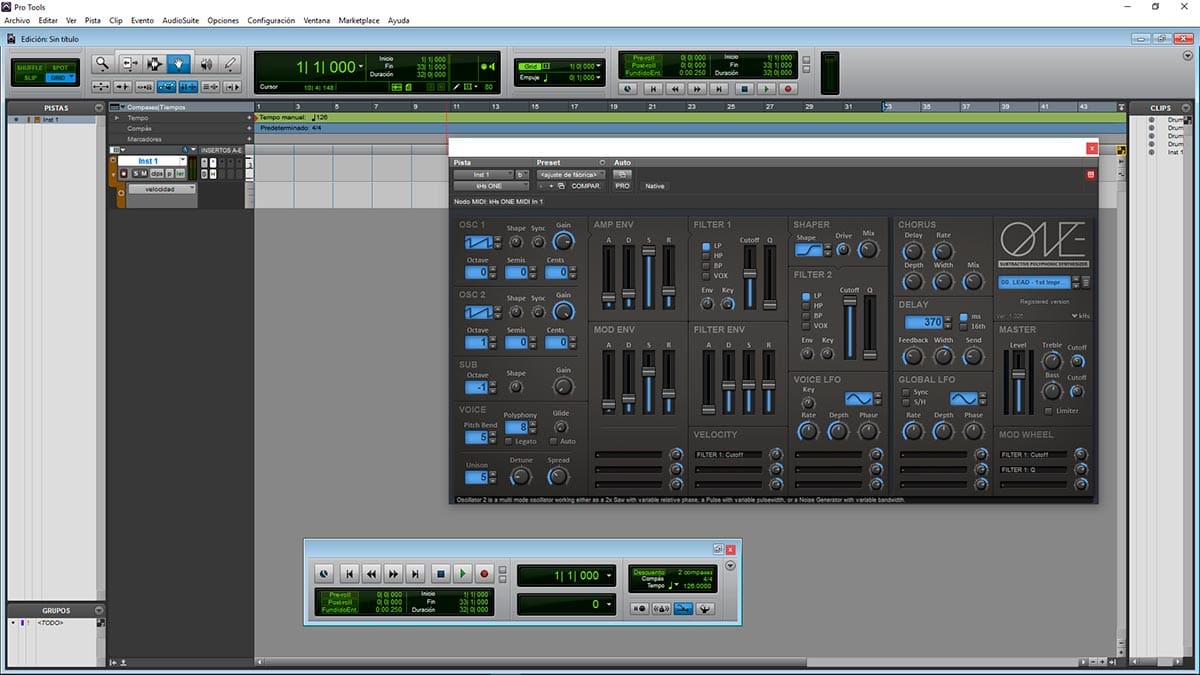Click the COMPAR. button in plugin header
Image resolution: width=1200 pixels, height=675 pixels.
click(586, 186)
